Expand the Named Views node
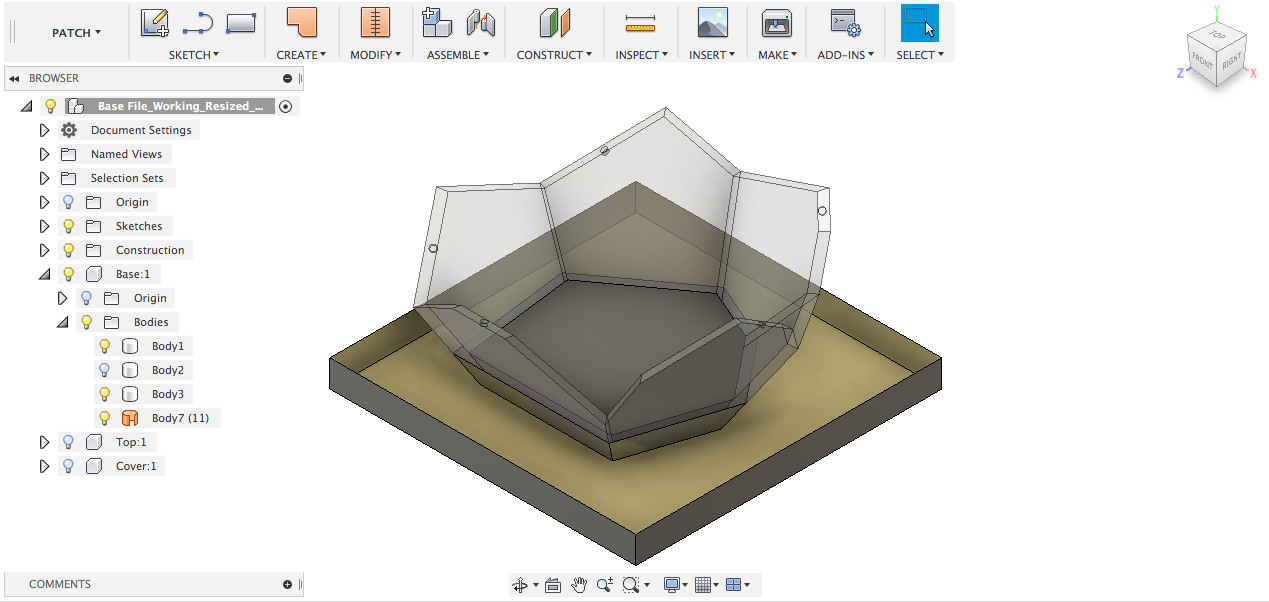Image resolution: width=1269 pixels, height=602 pixels. [44, 154]
